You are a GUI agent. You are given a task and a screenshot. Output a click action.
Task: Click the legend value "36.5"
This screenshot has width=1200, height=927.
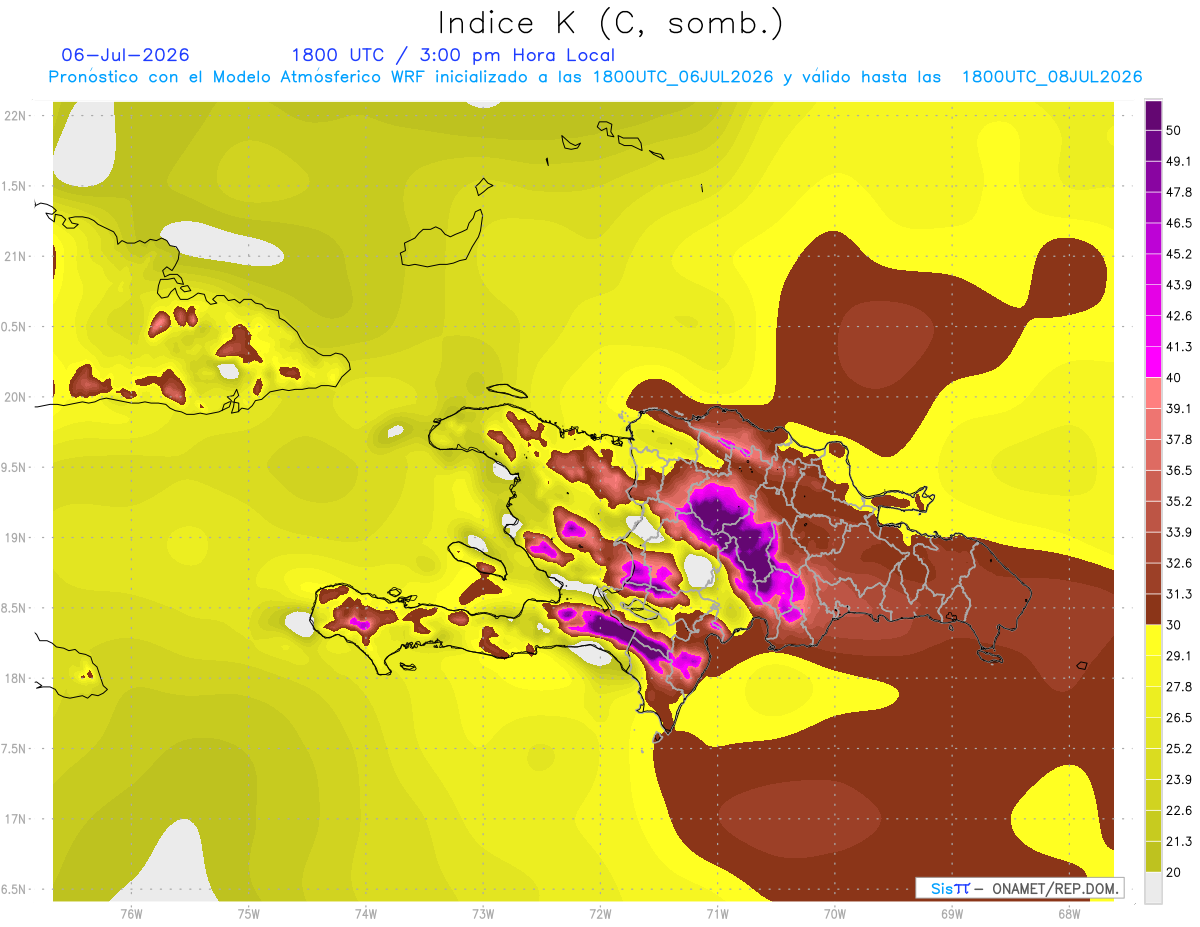1179,470
